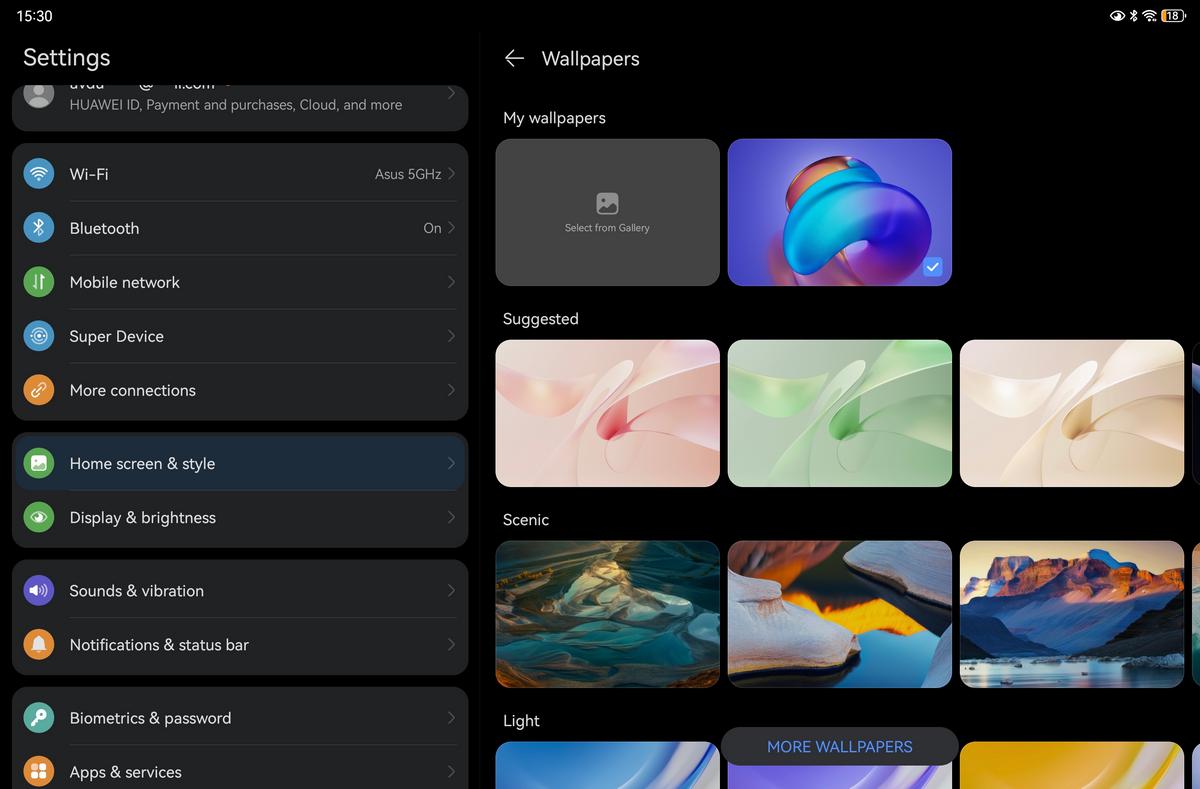
Task: Open Mobile network using its chevron
Action: (451, 282)
